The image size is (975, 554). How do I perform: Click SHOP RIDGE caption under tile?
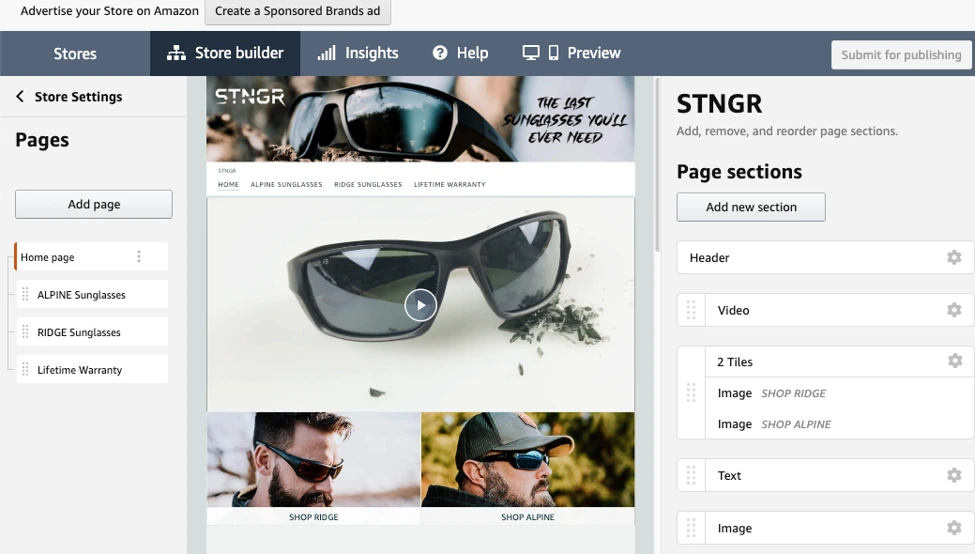point(313,517)
